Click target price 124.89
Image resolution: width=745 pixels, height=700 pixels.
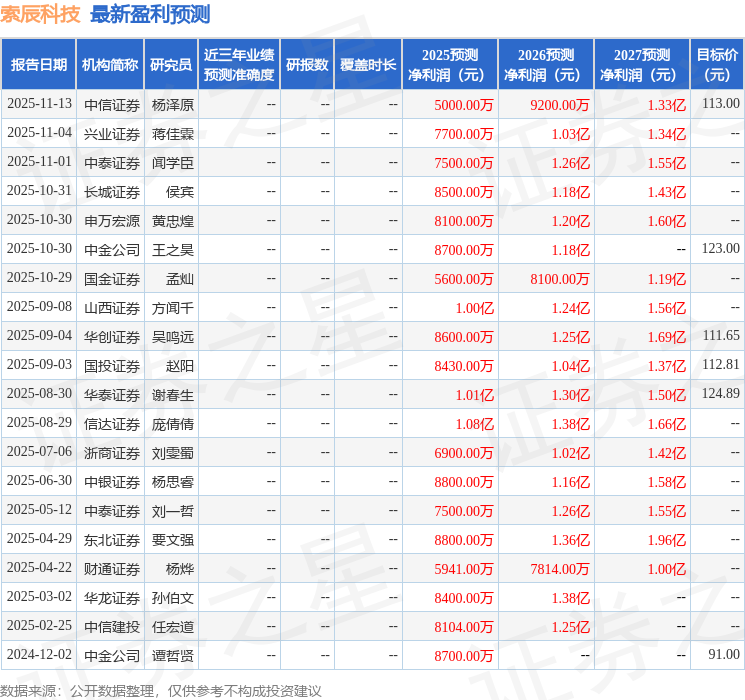(x=721, y=393)
